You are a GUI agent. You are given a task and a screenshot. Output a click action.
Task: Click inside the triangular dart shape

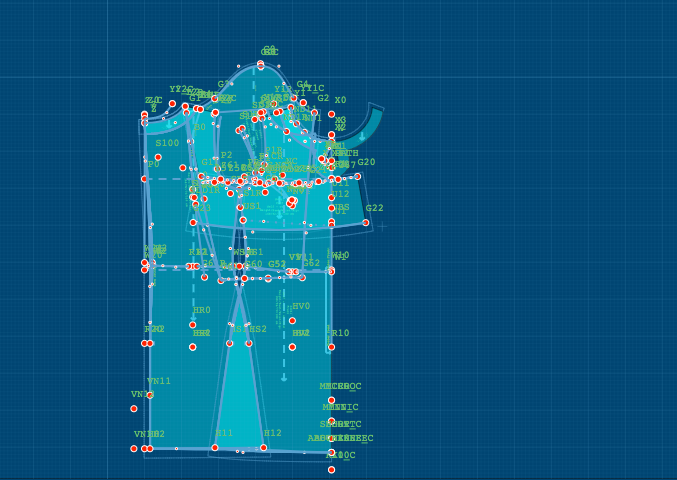point(240,400)
